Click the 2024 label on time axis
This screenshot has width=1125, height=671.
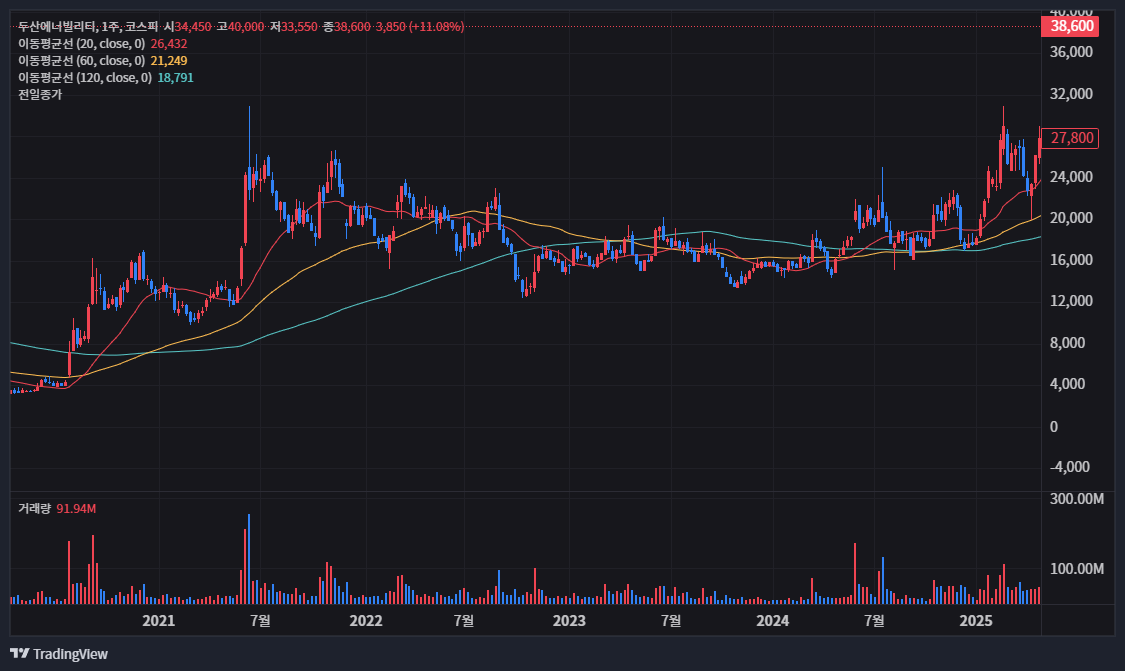coord(773,621)
